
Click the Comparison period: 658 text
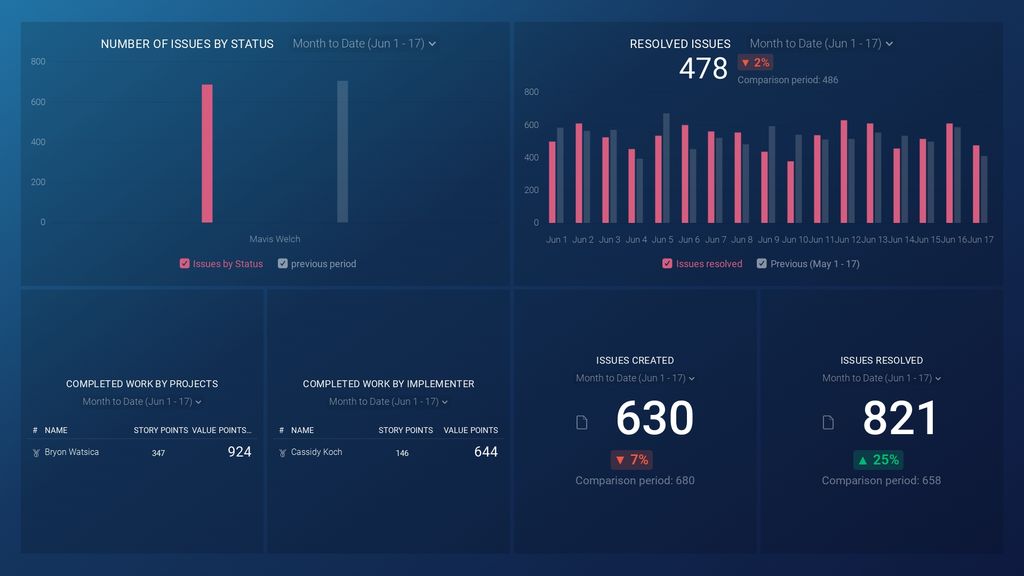pos(880,480)
